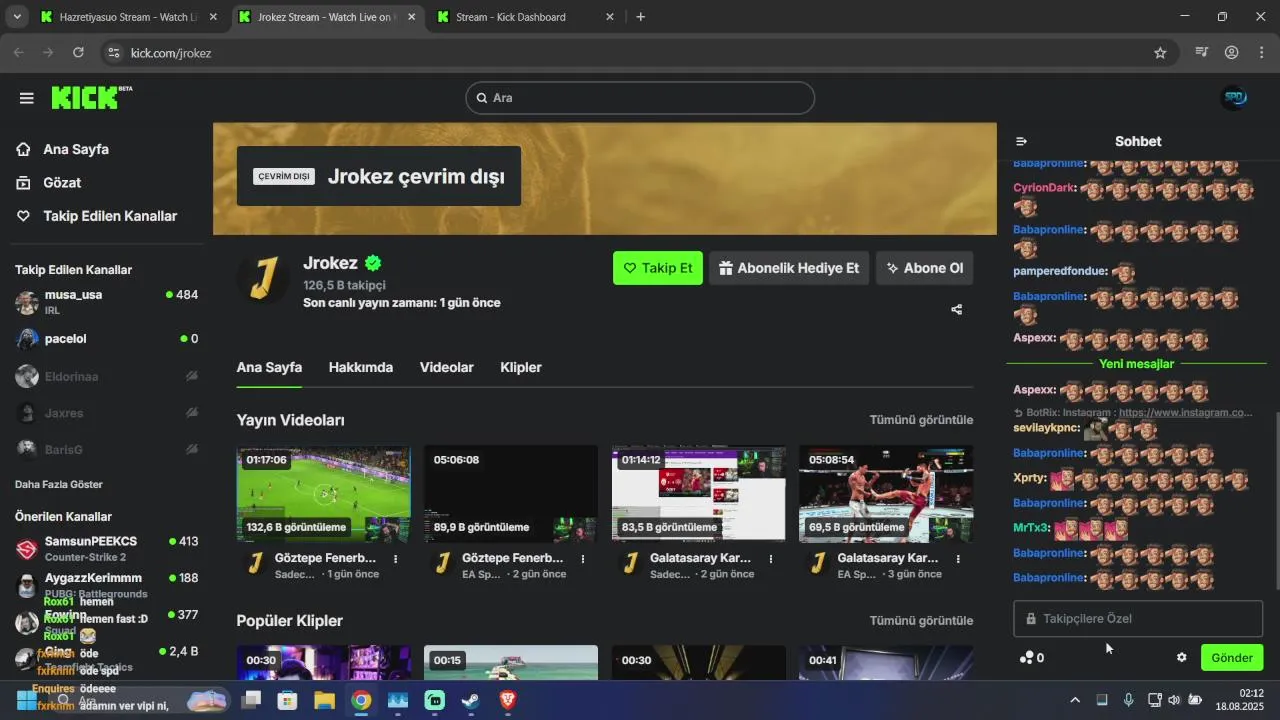The image size is (1280, 720).
Task: Click the chat scrollbar
Action: tap(1275, 500)
